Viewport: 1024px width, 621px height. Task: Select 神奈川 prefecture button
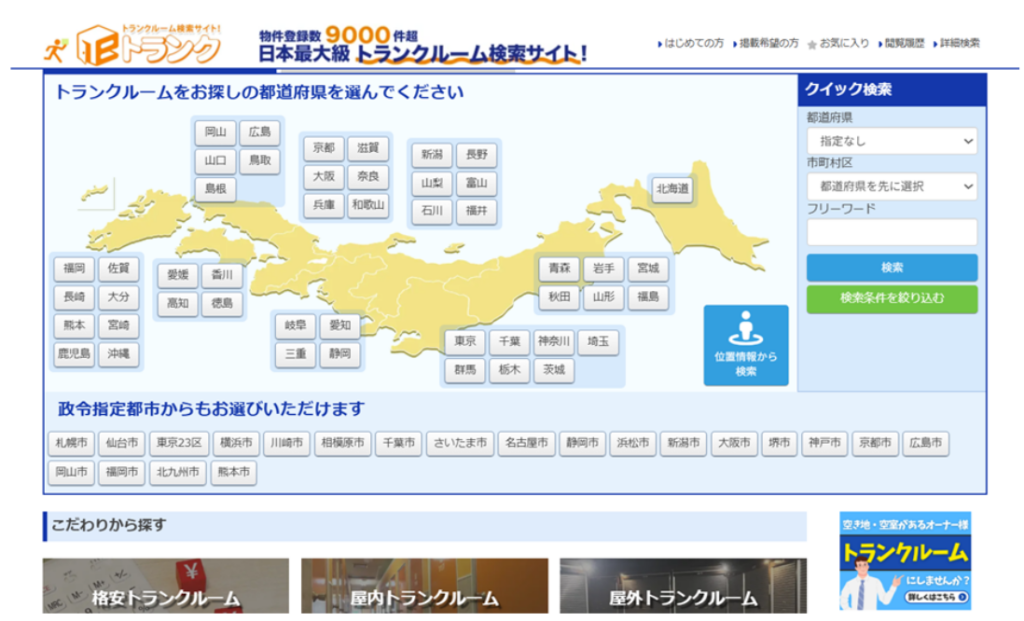click(553, 342)
